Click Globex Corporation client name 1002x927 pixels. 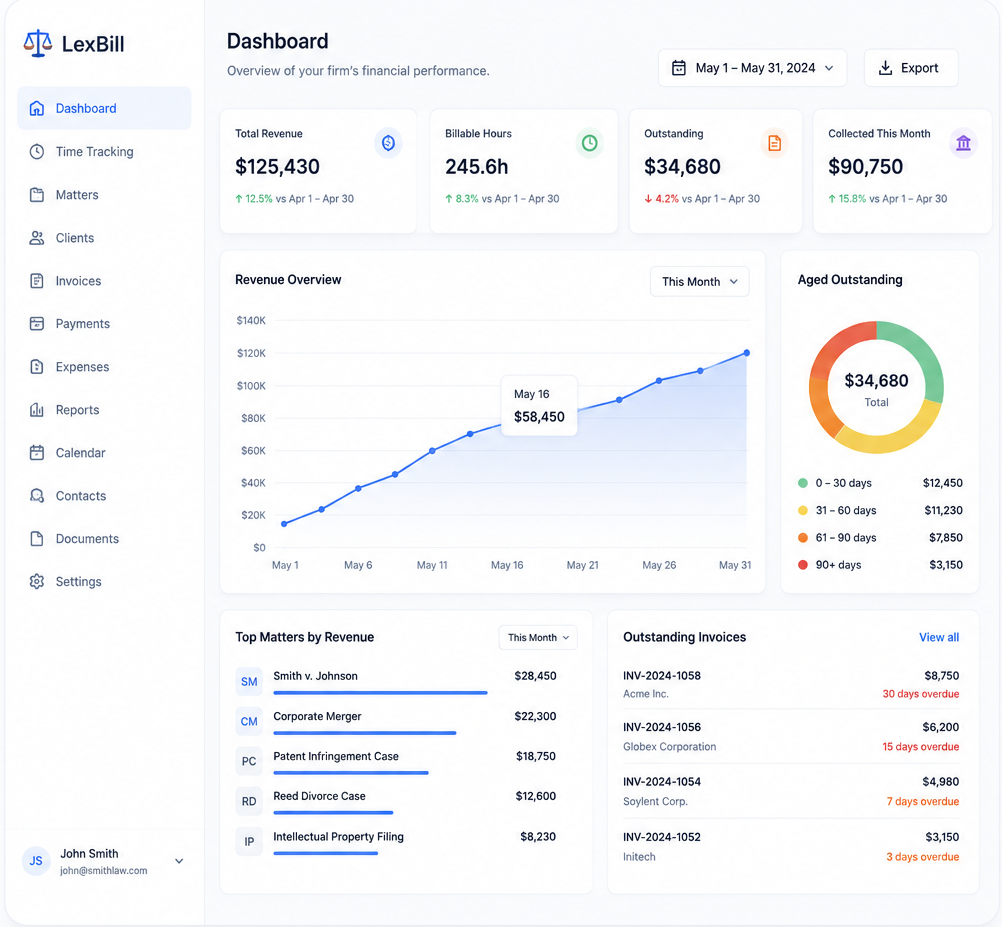(670, 746)
